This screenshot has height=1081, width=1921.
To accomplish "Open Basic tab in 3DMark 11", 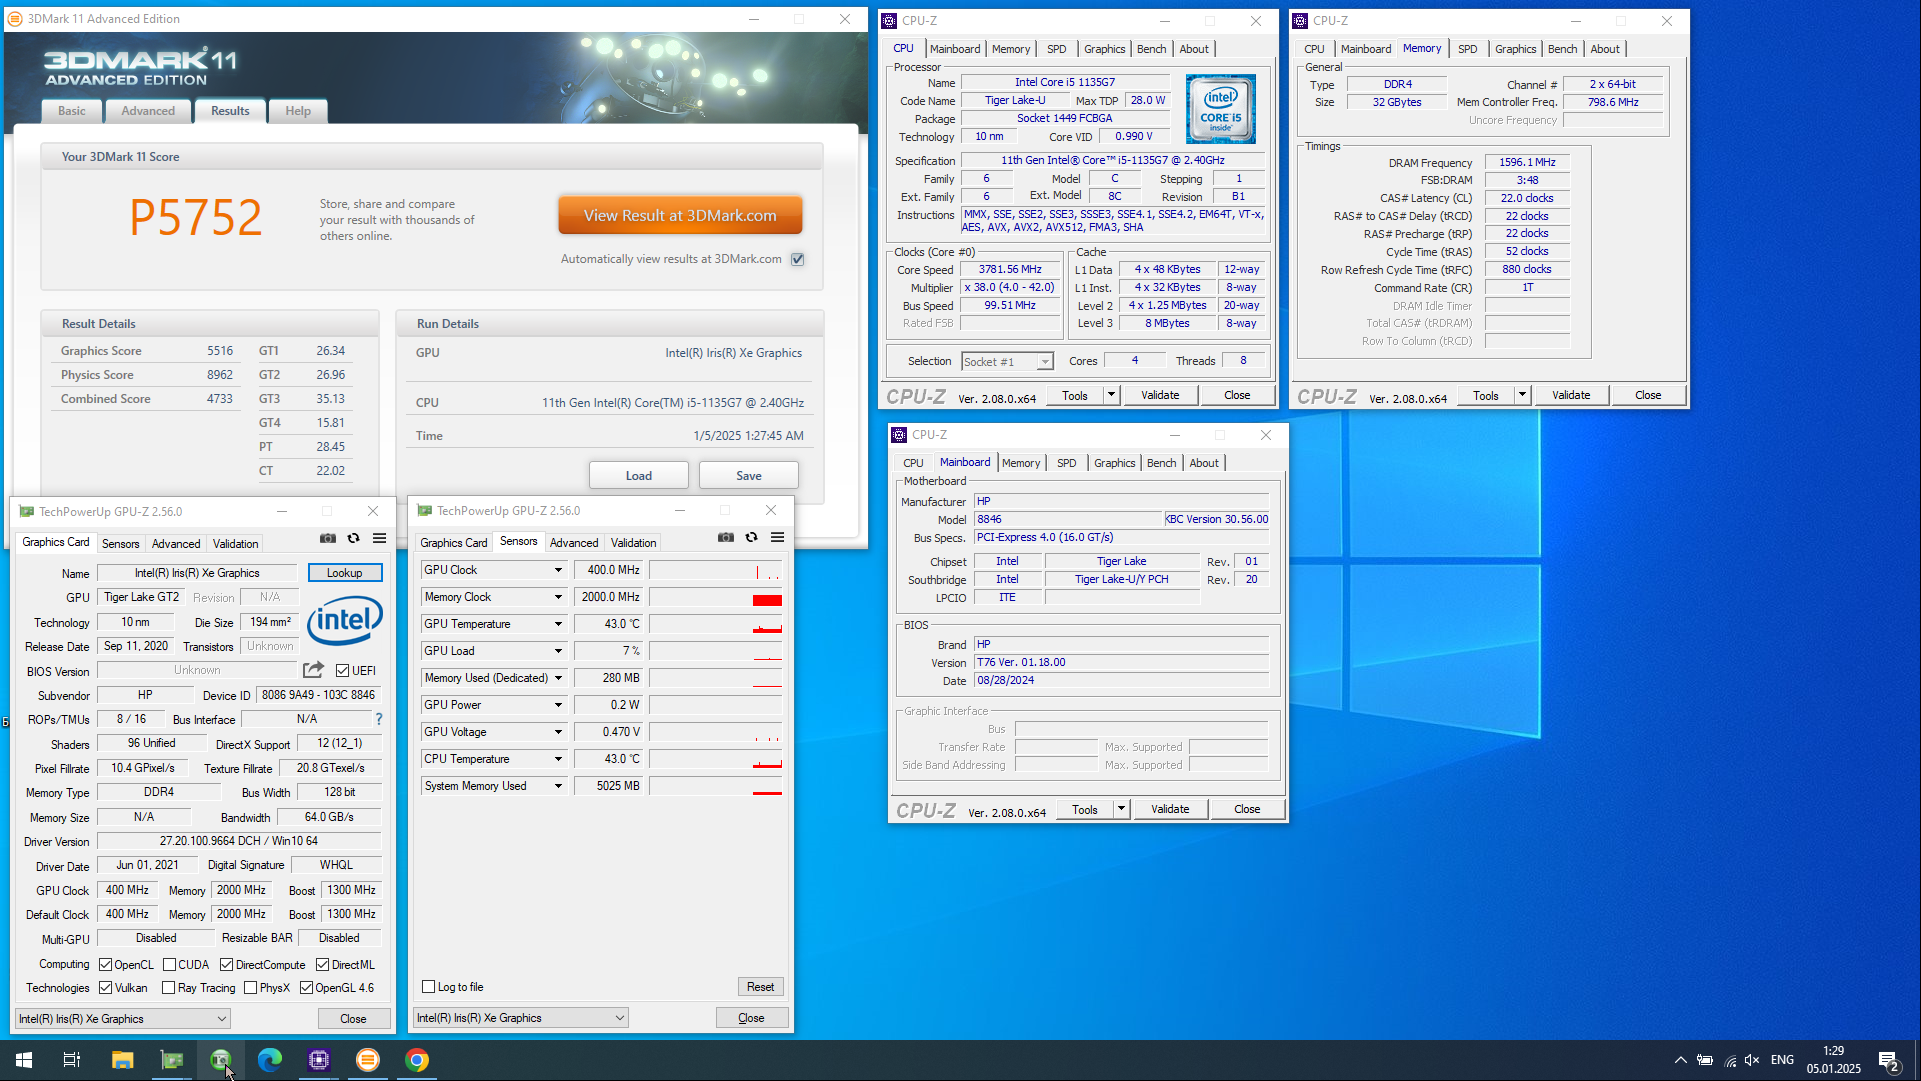I will [72, 111].
